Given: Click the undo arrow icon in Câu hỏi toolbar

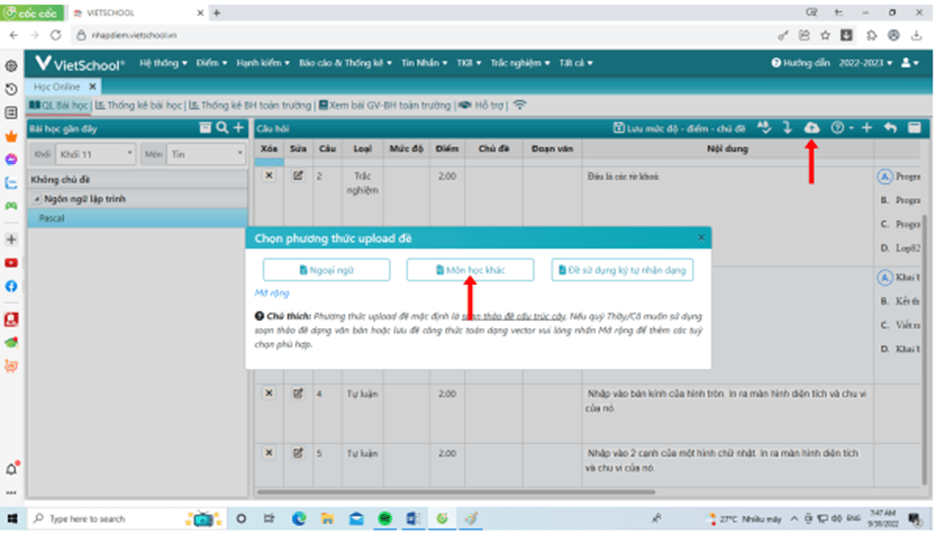Looking at the screenshot, I should (890, 128).
